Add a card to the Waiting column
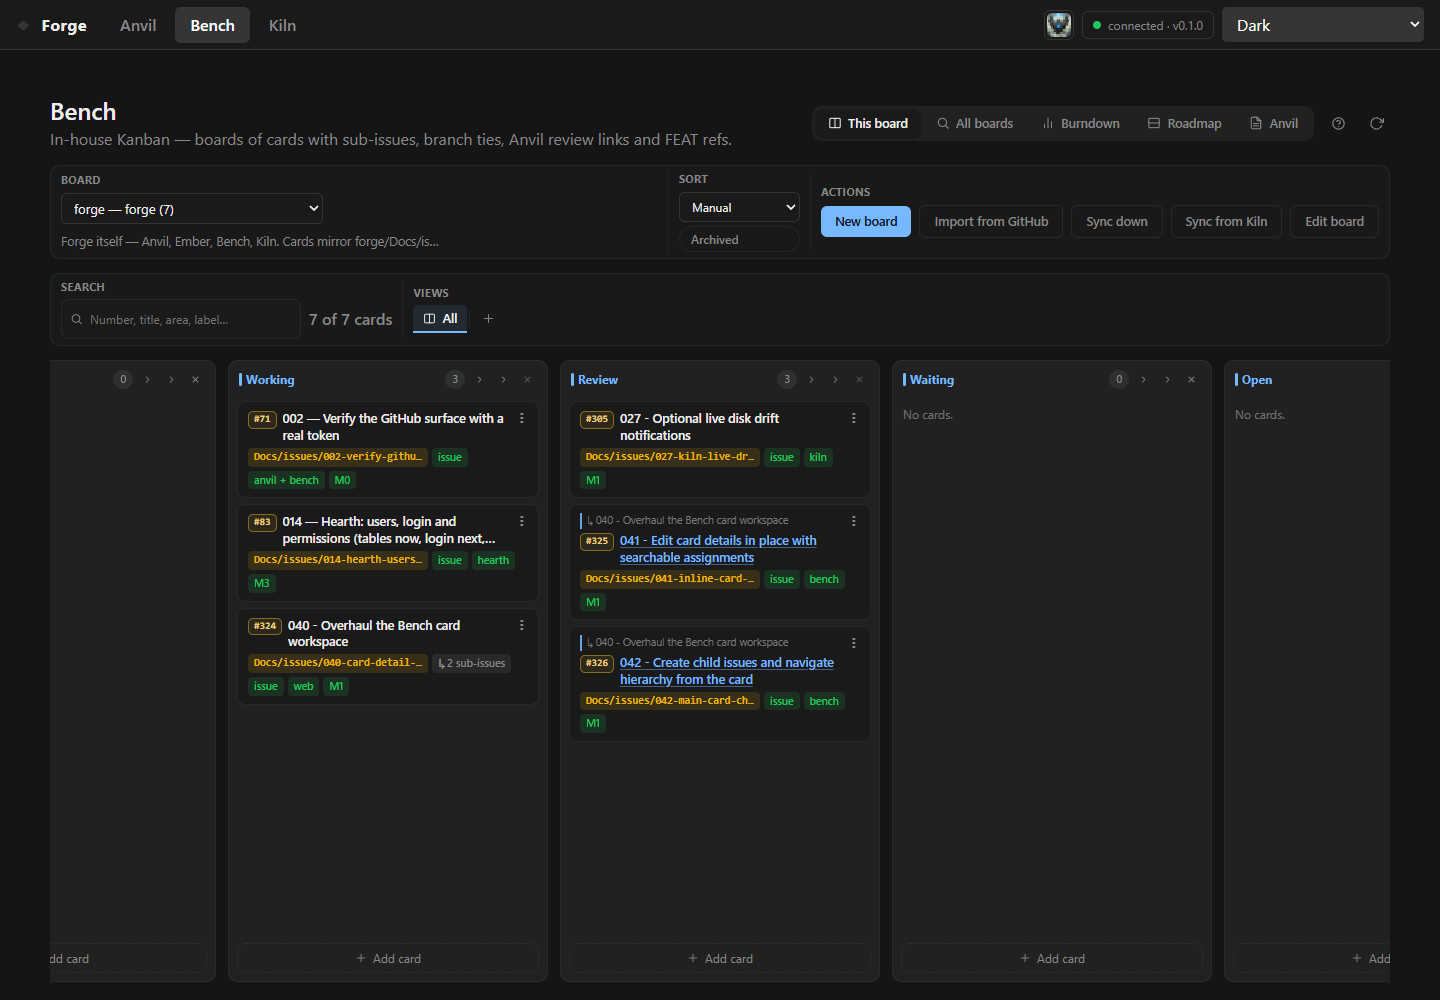Viewport: 1440px width, 1000px height. pyautogui.click(x=1052, y=958)
